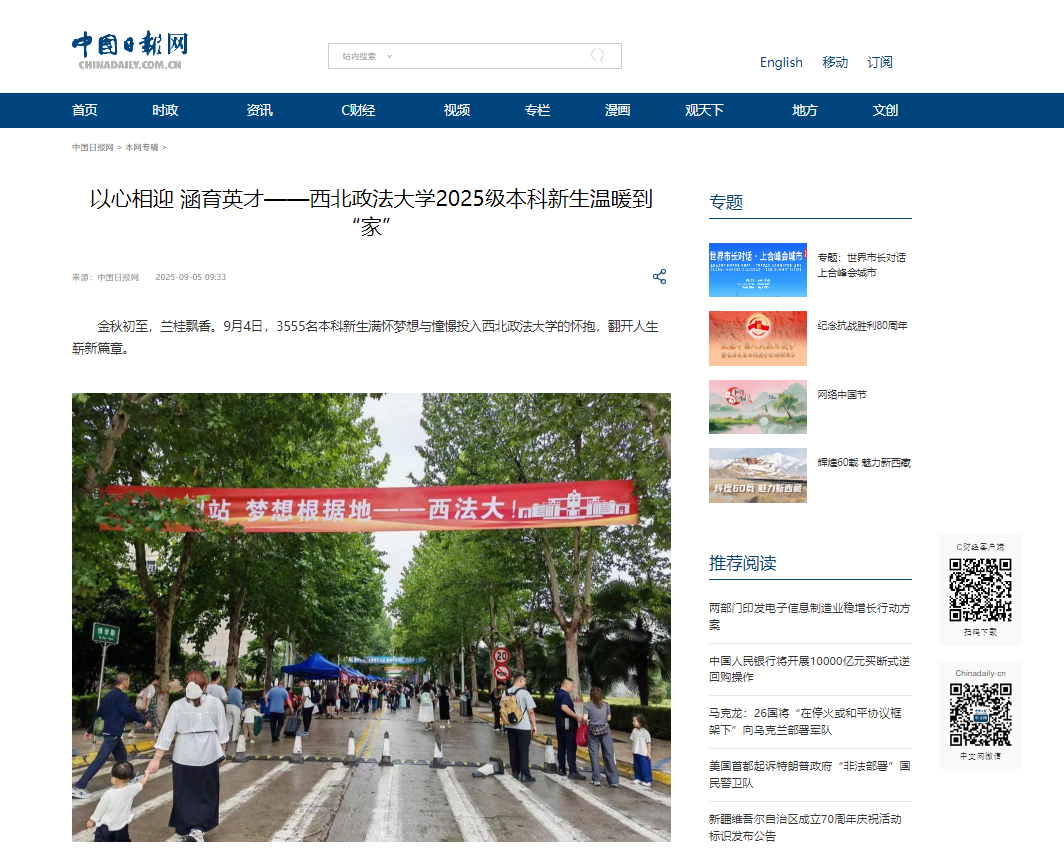1064x851 pixels.
Task: Select 视频 in the navigation bar
Action: [457, 110]
